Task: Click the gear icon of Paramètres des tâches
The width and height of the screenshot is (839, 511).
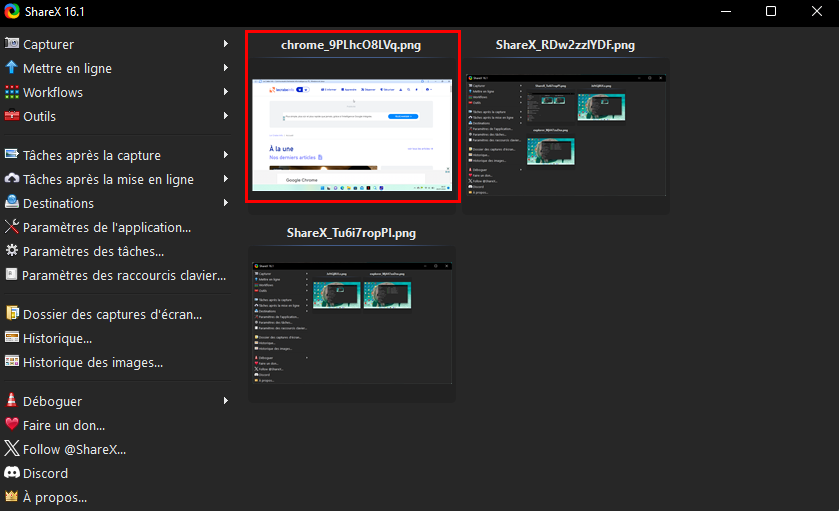Action: [12, 250]
